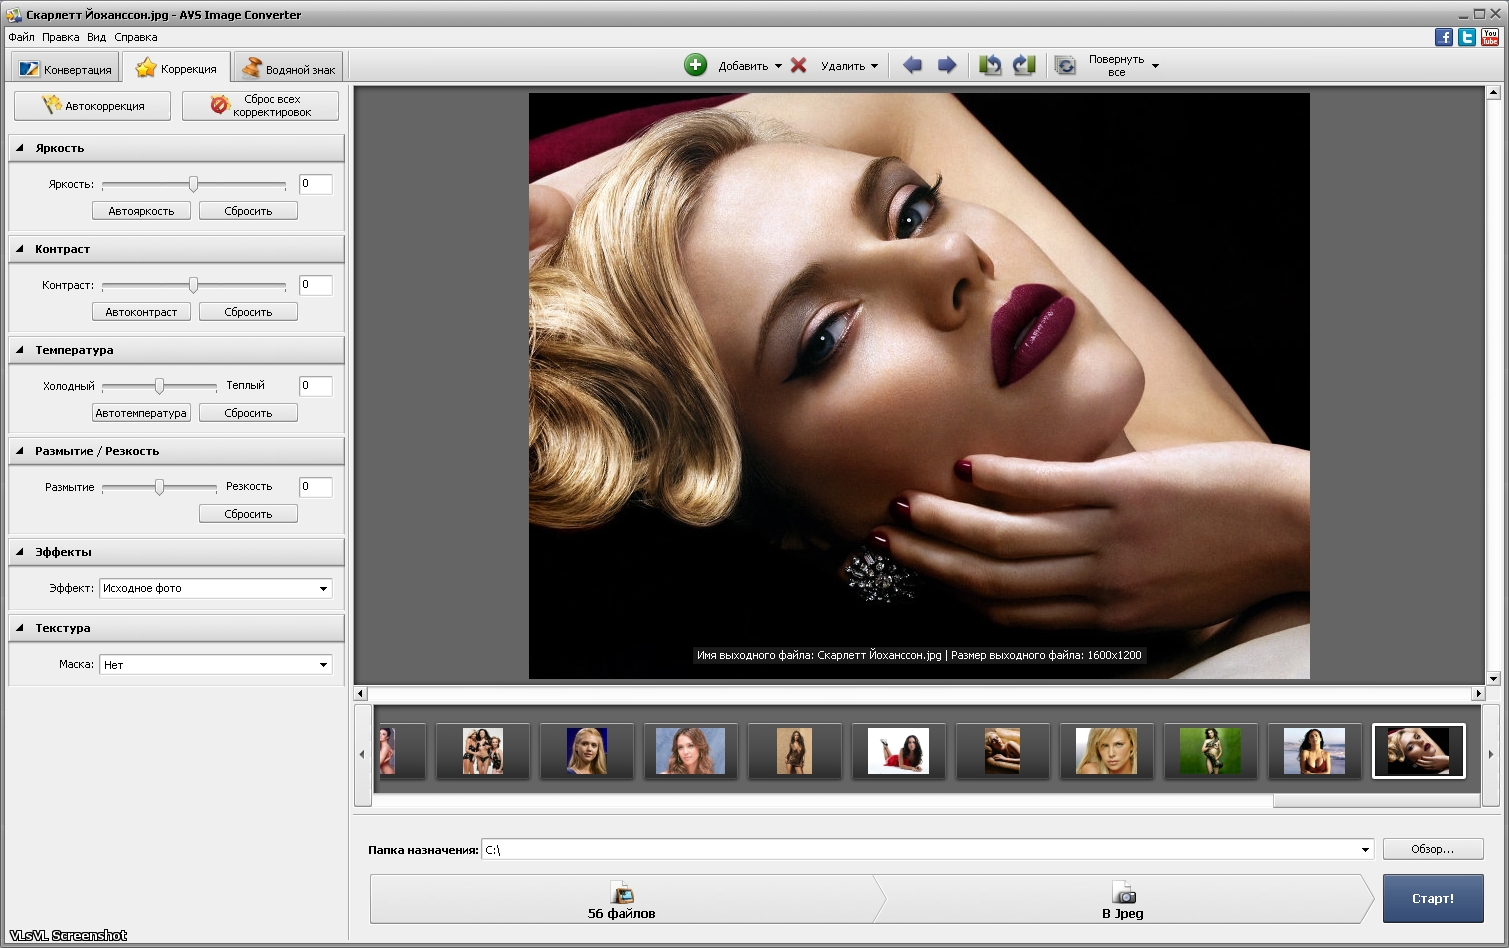Go to previous image with left arrow
1509x948 pixels.
click(x=912, y=65)
